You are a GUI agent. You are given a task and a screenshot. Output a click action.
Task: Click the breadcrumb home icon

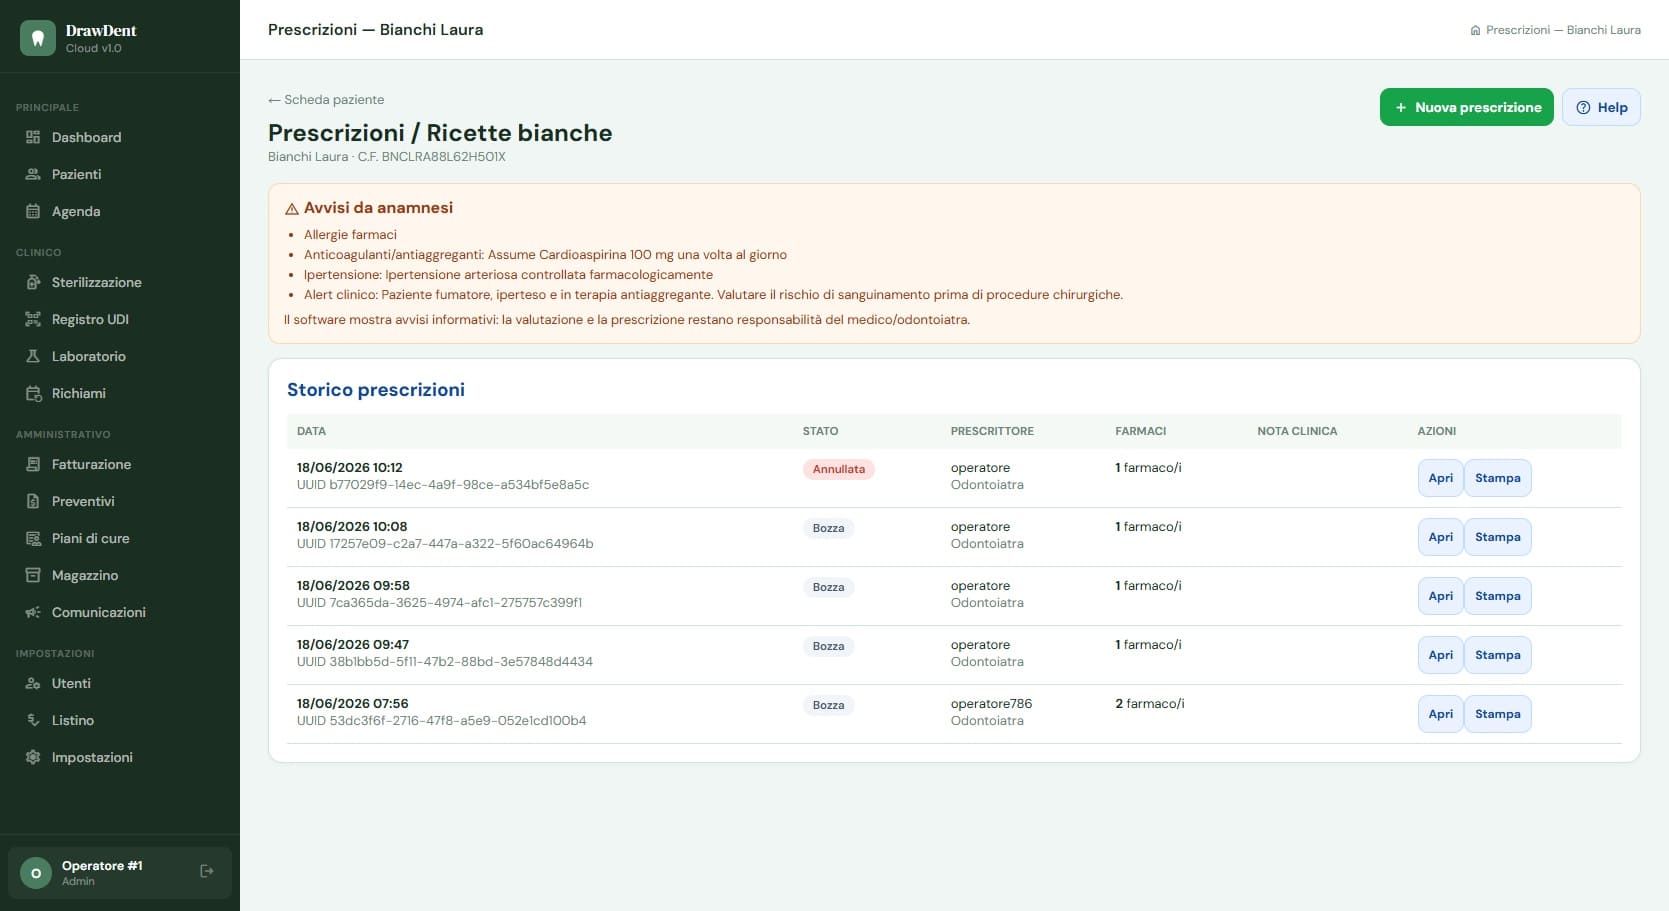tap(1475, 30)
